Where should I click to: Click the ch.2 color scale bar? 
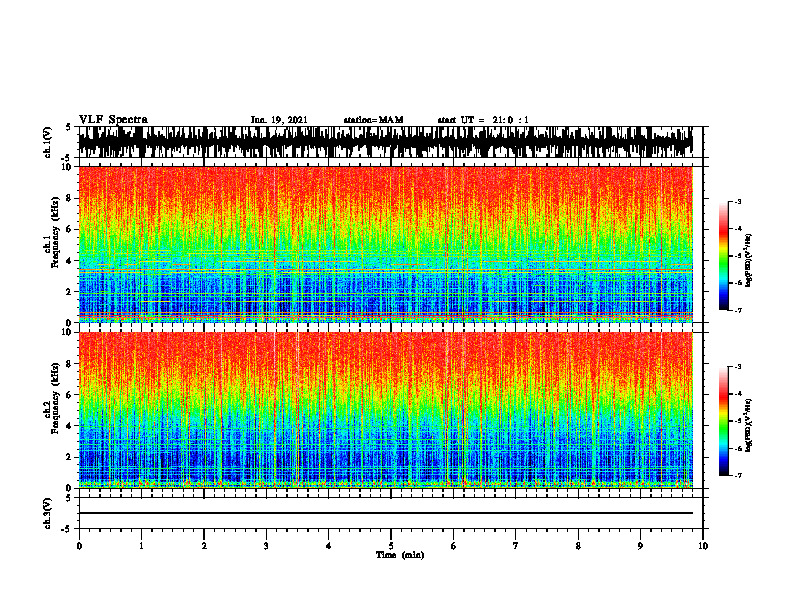tap(724, 421)
